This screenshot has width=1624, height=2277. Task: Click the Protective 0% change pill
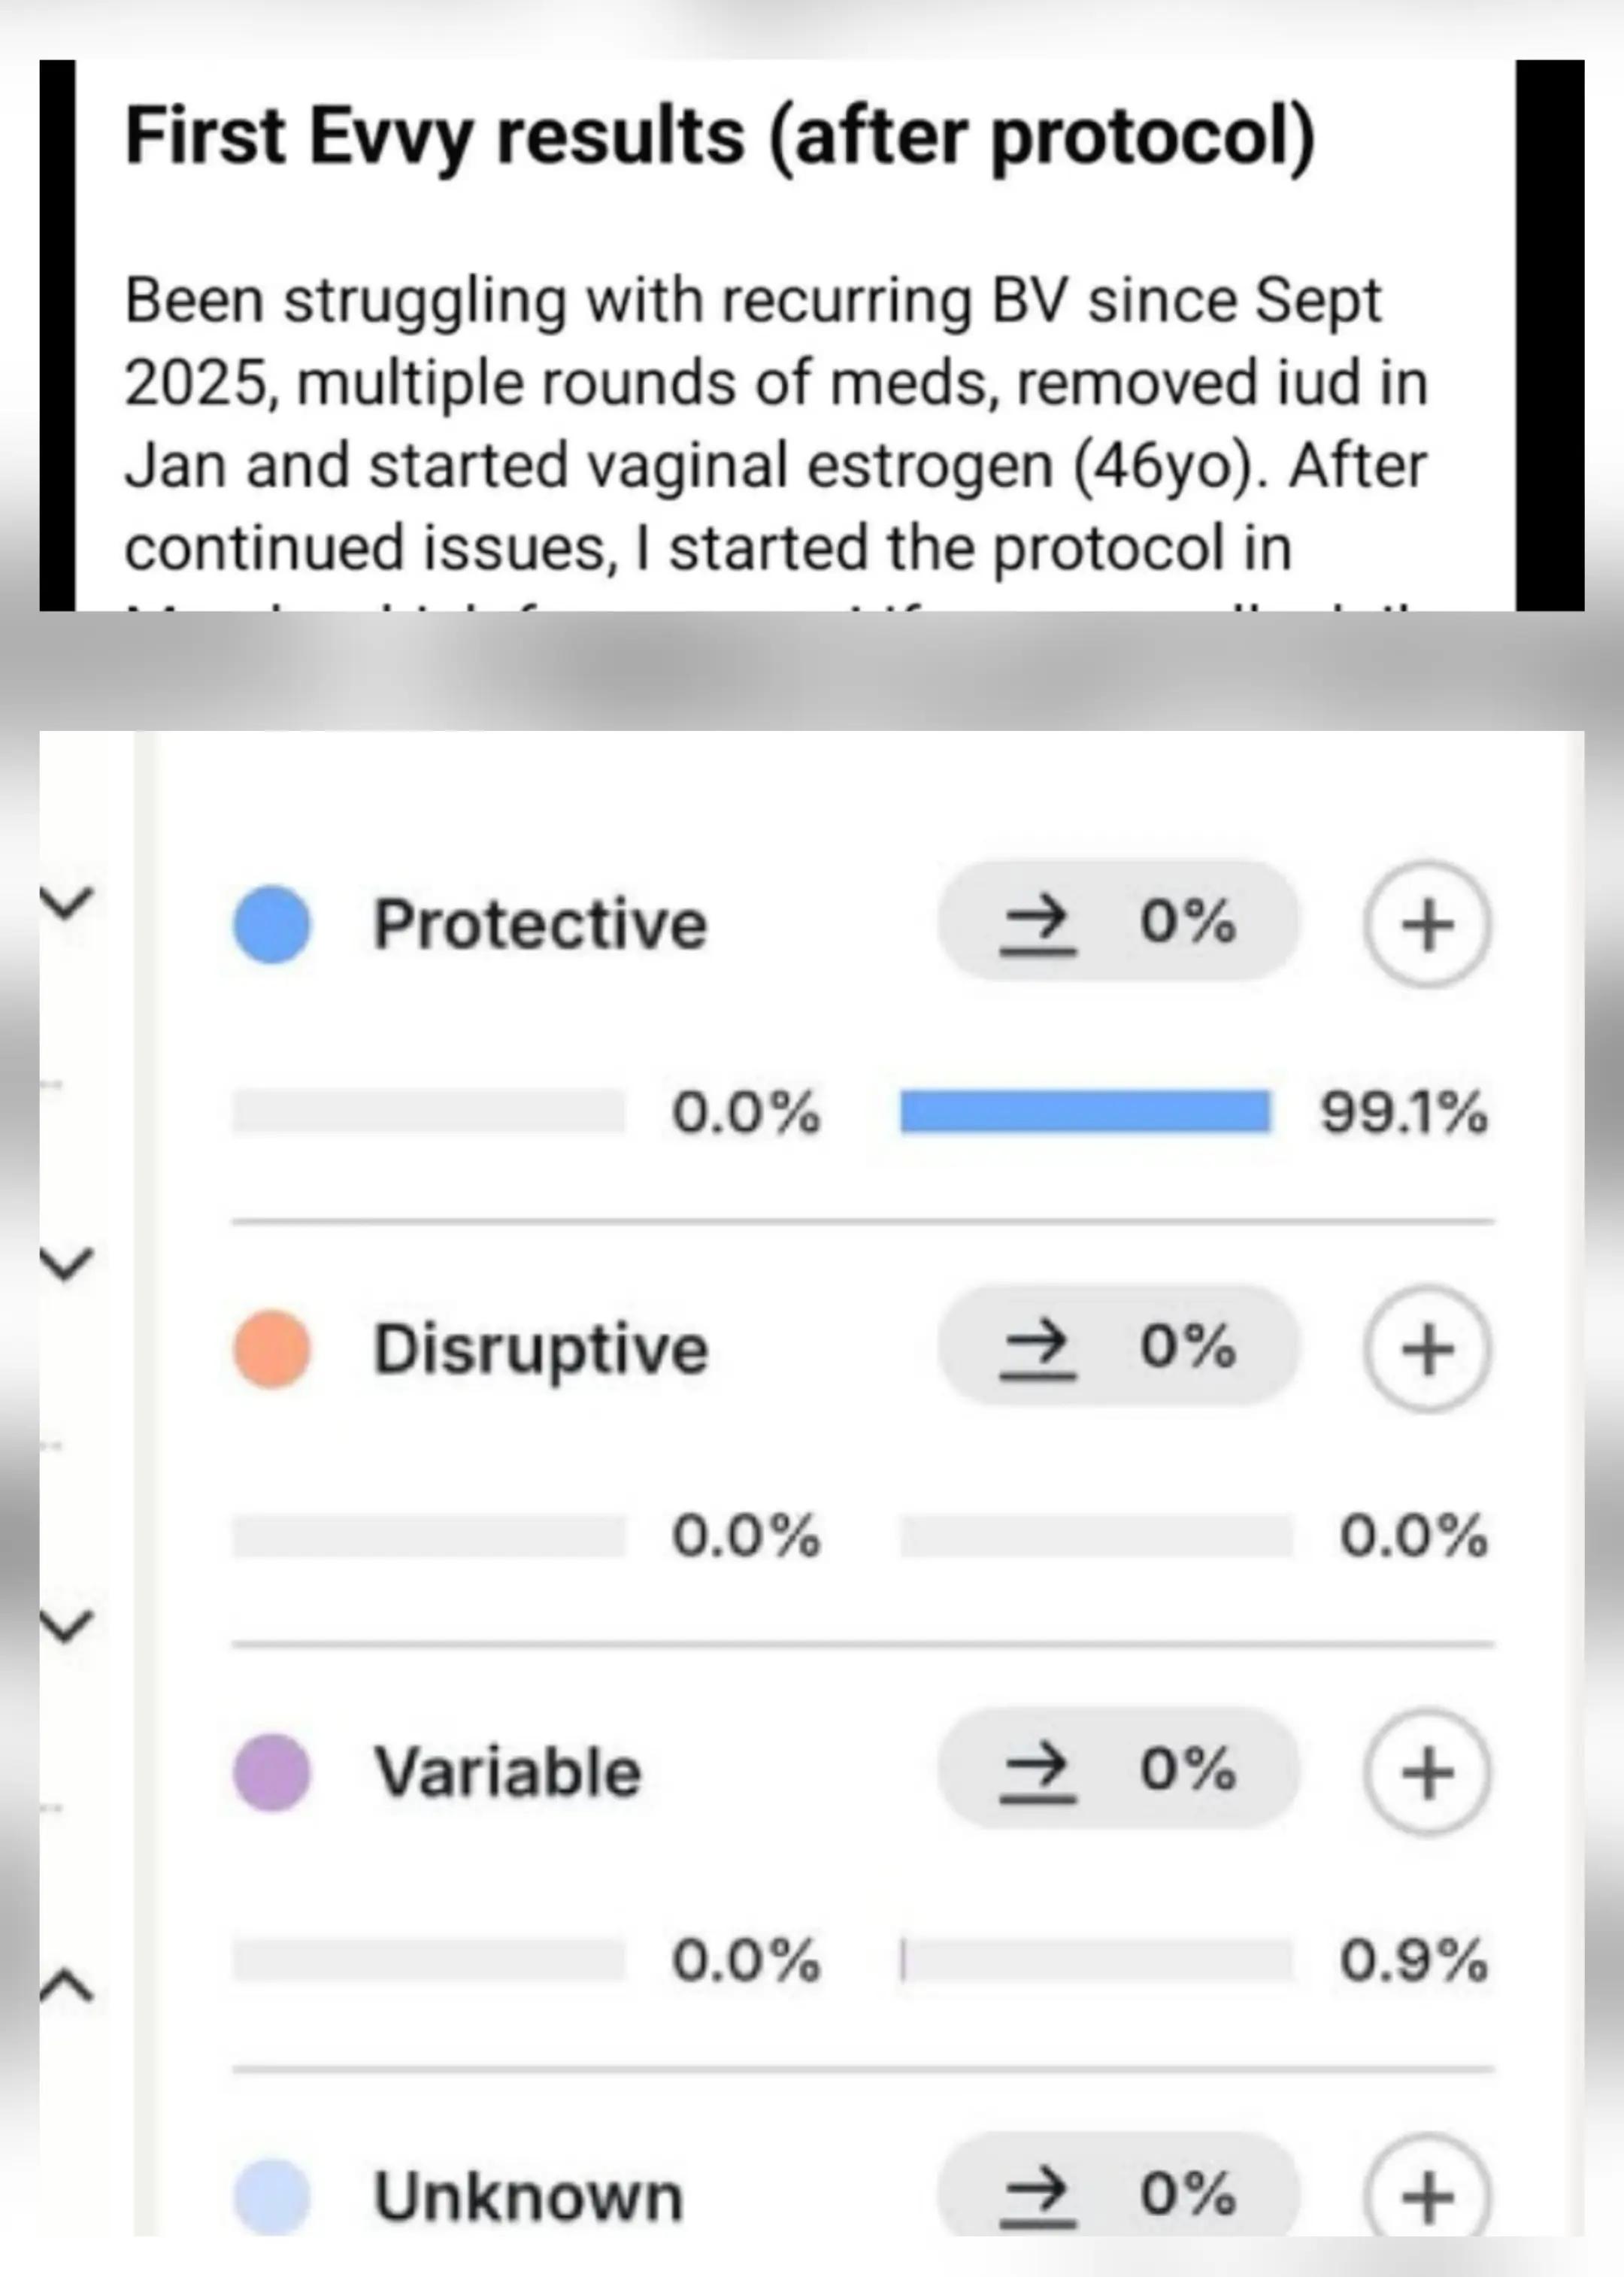[1118, 921]
